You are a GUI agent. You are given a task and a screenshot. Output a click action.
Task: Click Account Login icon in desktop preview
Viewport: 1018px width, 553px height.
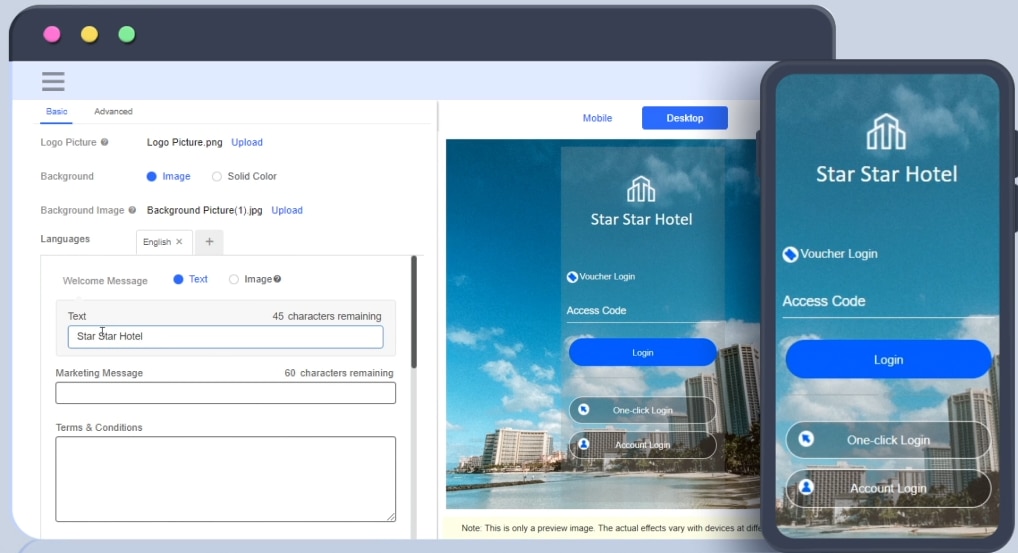coord(584,444)
